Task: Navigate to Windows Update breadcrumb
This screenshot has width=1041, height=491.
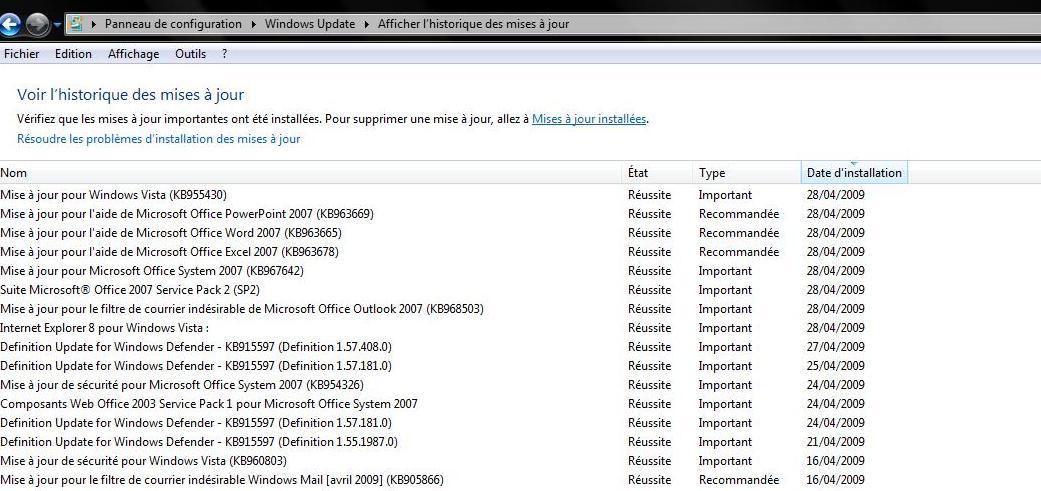Action: click(x=310, y=24)
